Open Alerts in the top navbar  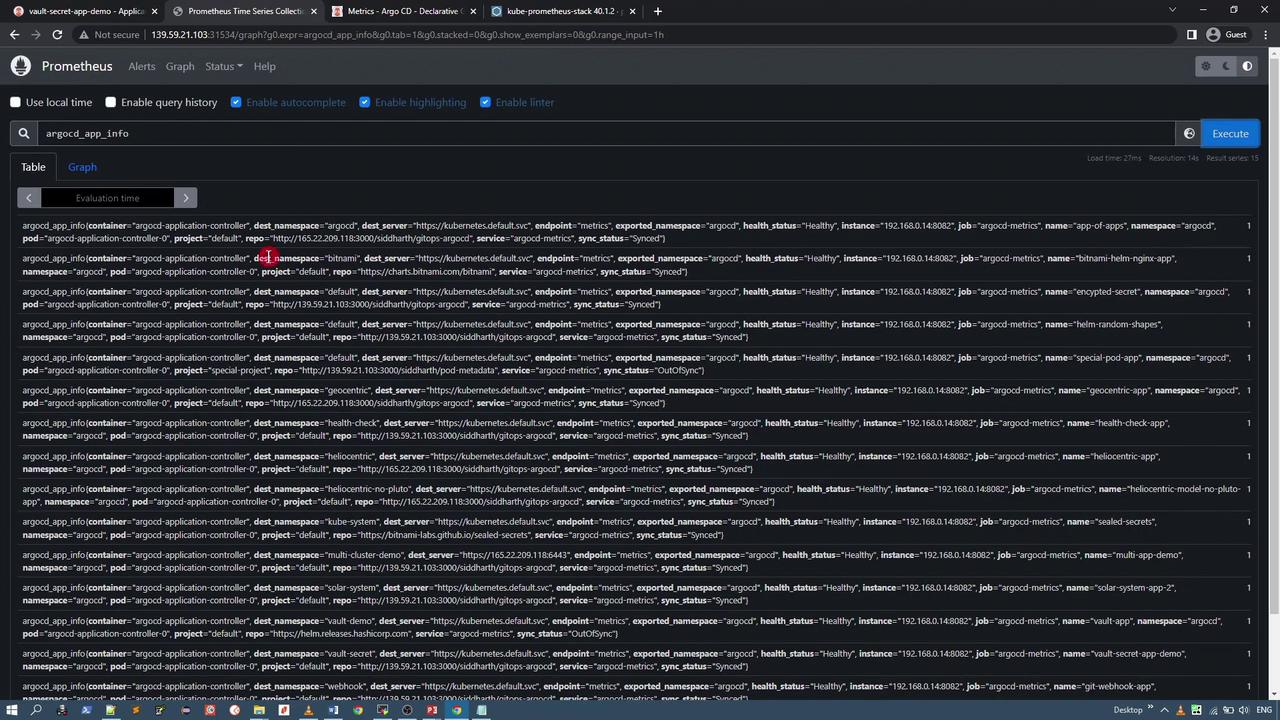[142, 66]
